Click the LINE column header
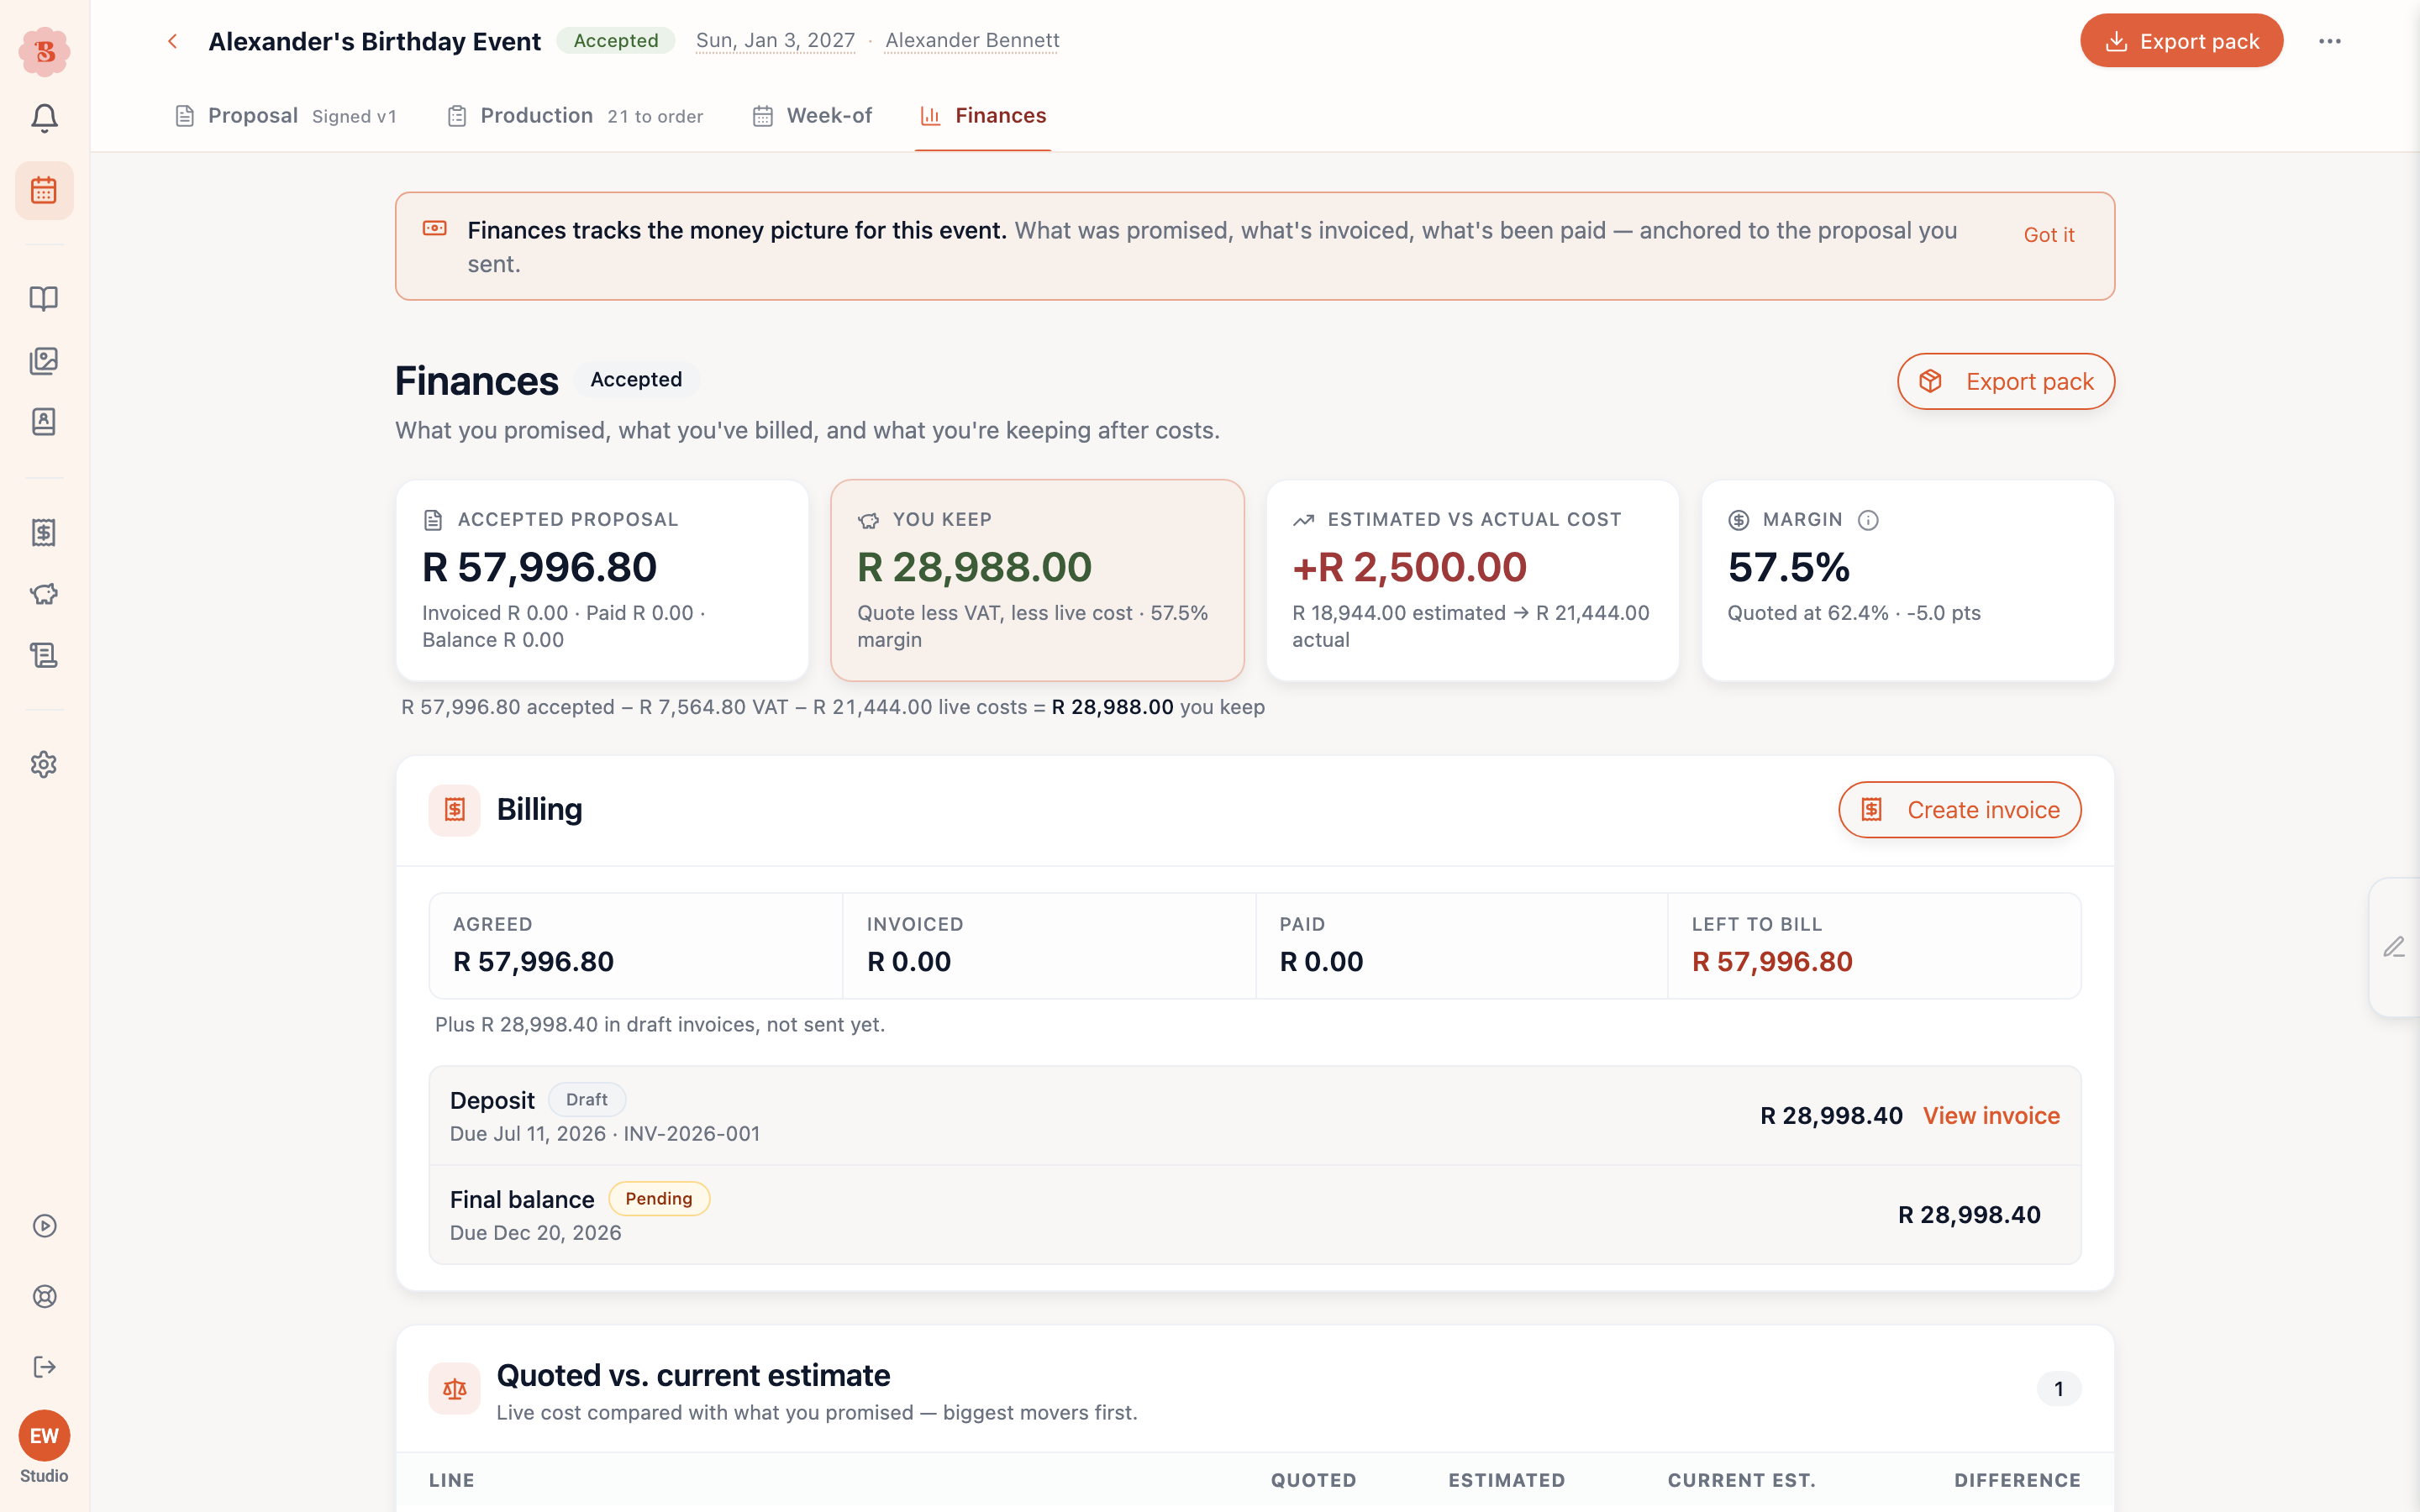This screenshot has height=1512, width=2420. click(x=452, y=1480)
